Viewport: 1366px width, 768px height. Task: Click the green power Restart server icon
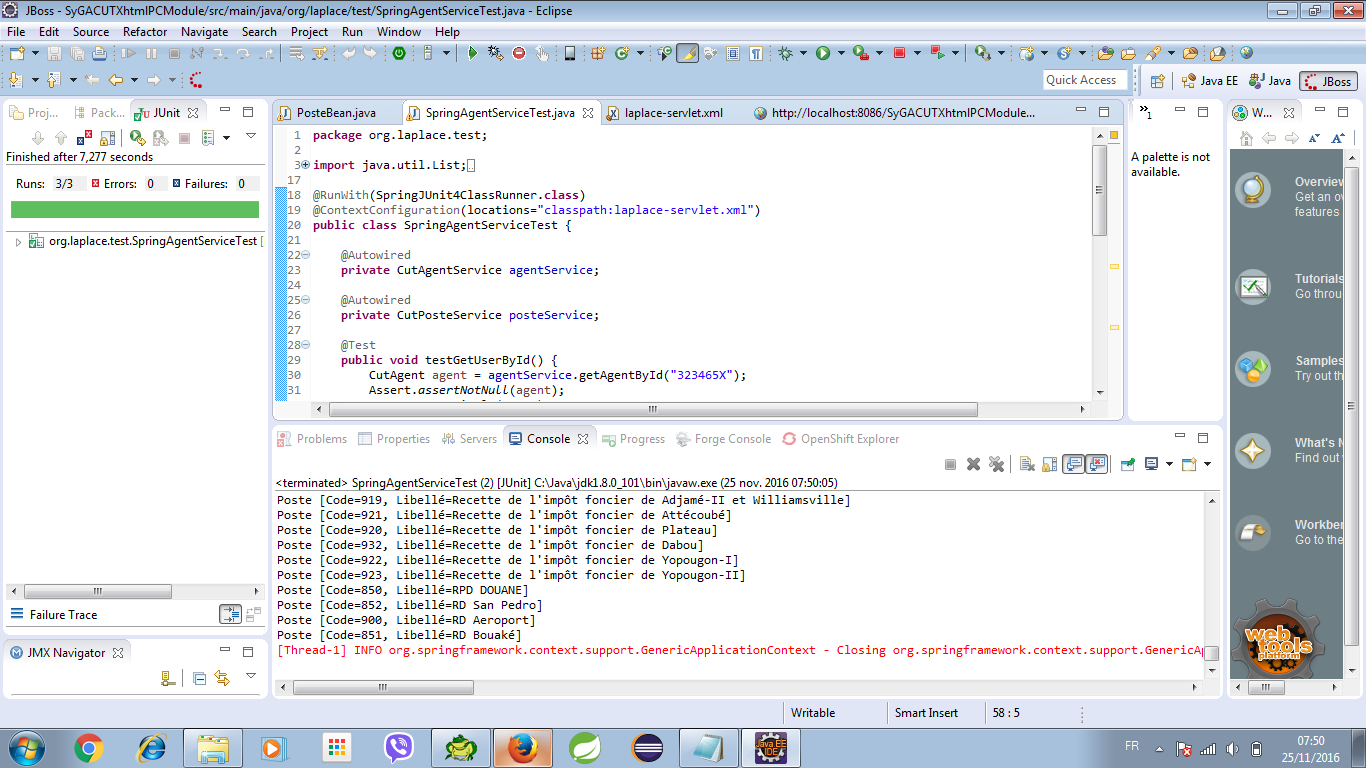tap(398, 53)
